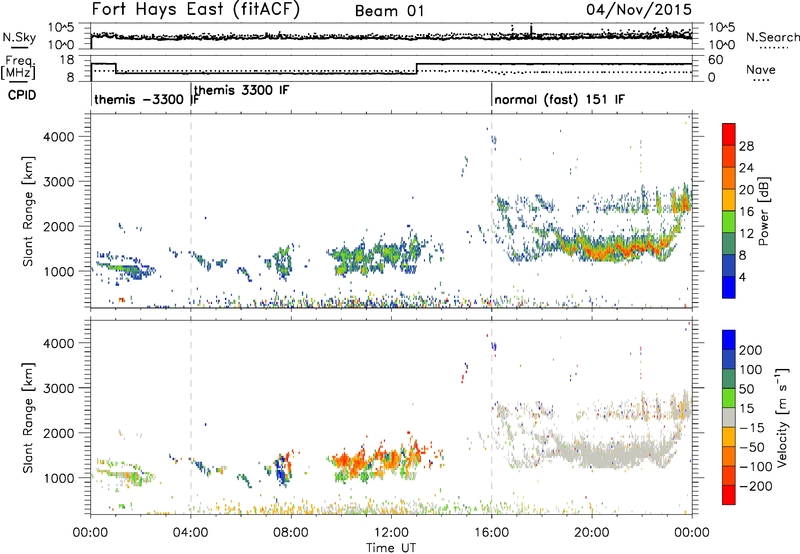Click the '28' tick on the power colorbar

click(746, 146)
